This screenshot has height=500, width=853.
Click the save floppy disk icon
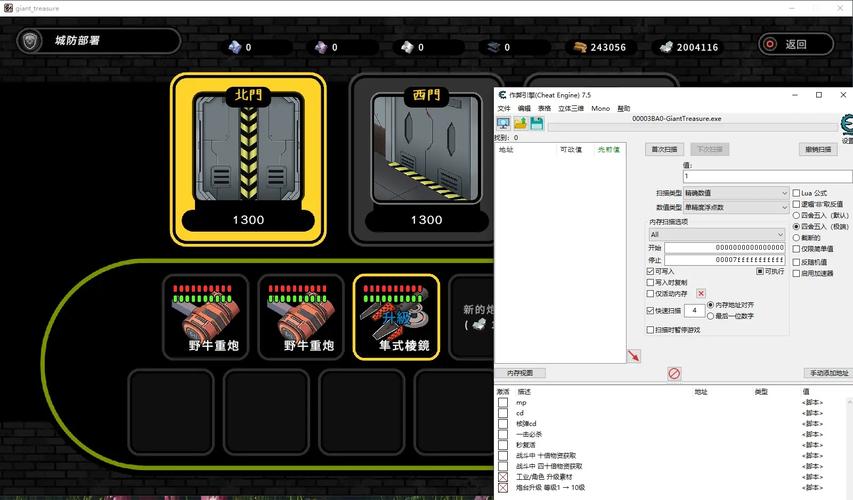(536, 123)
